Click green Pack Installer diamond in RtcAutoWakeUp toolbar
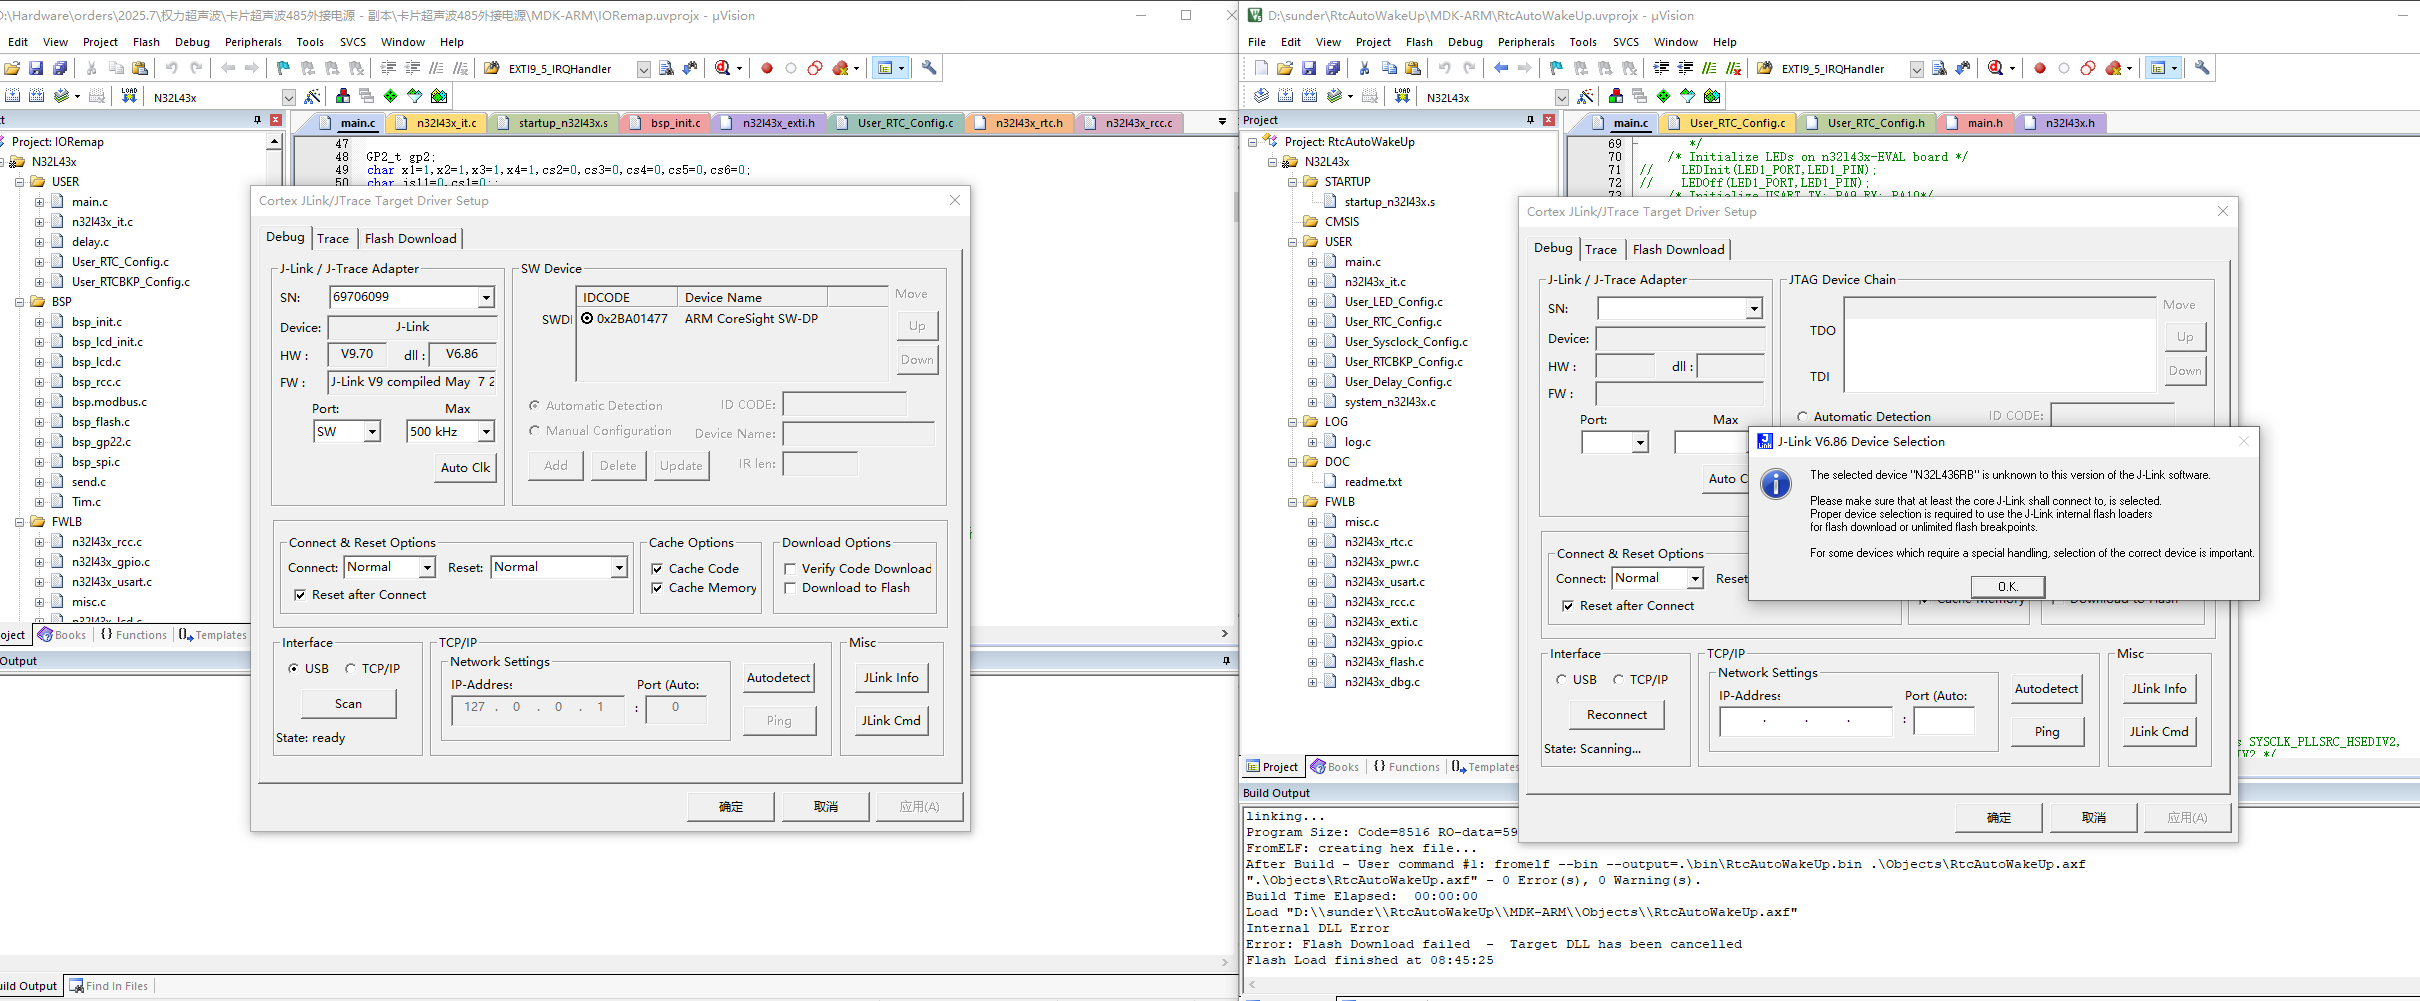Image resolution: width=2420 pixels, height=1001 pixels. [1663, 96]
